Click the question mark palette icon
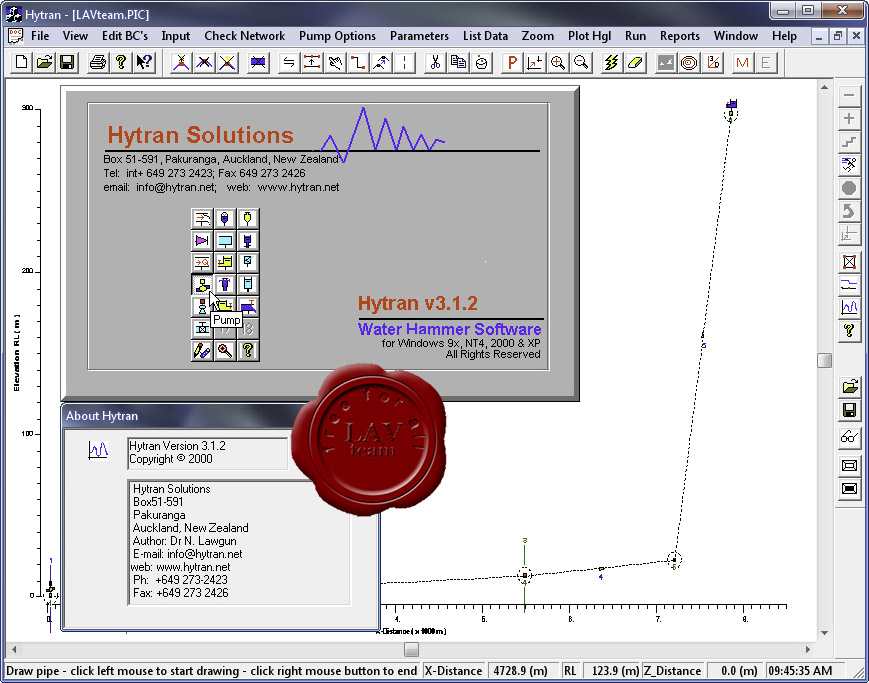Image resolution: width=869 pixels, height=683 pixels. pos(248,351)
